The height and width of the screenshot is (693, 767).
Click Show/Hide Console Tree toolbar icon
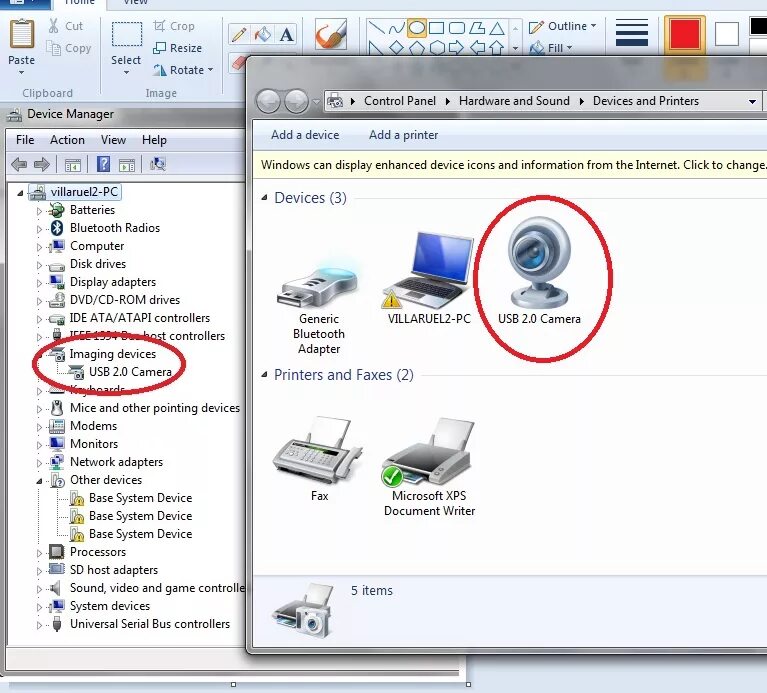[73, 164]
